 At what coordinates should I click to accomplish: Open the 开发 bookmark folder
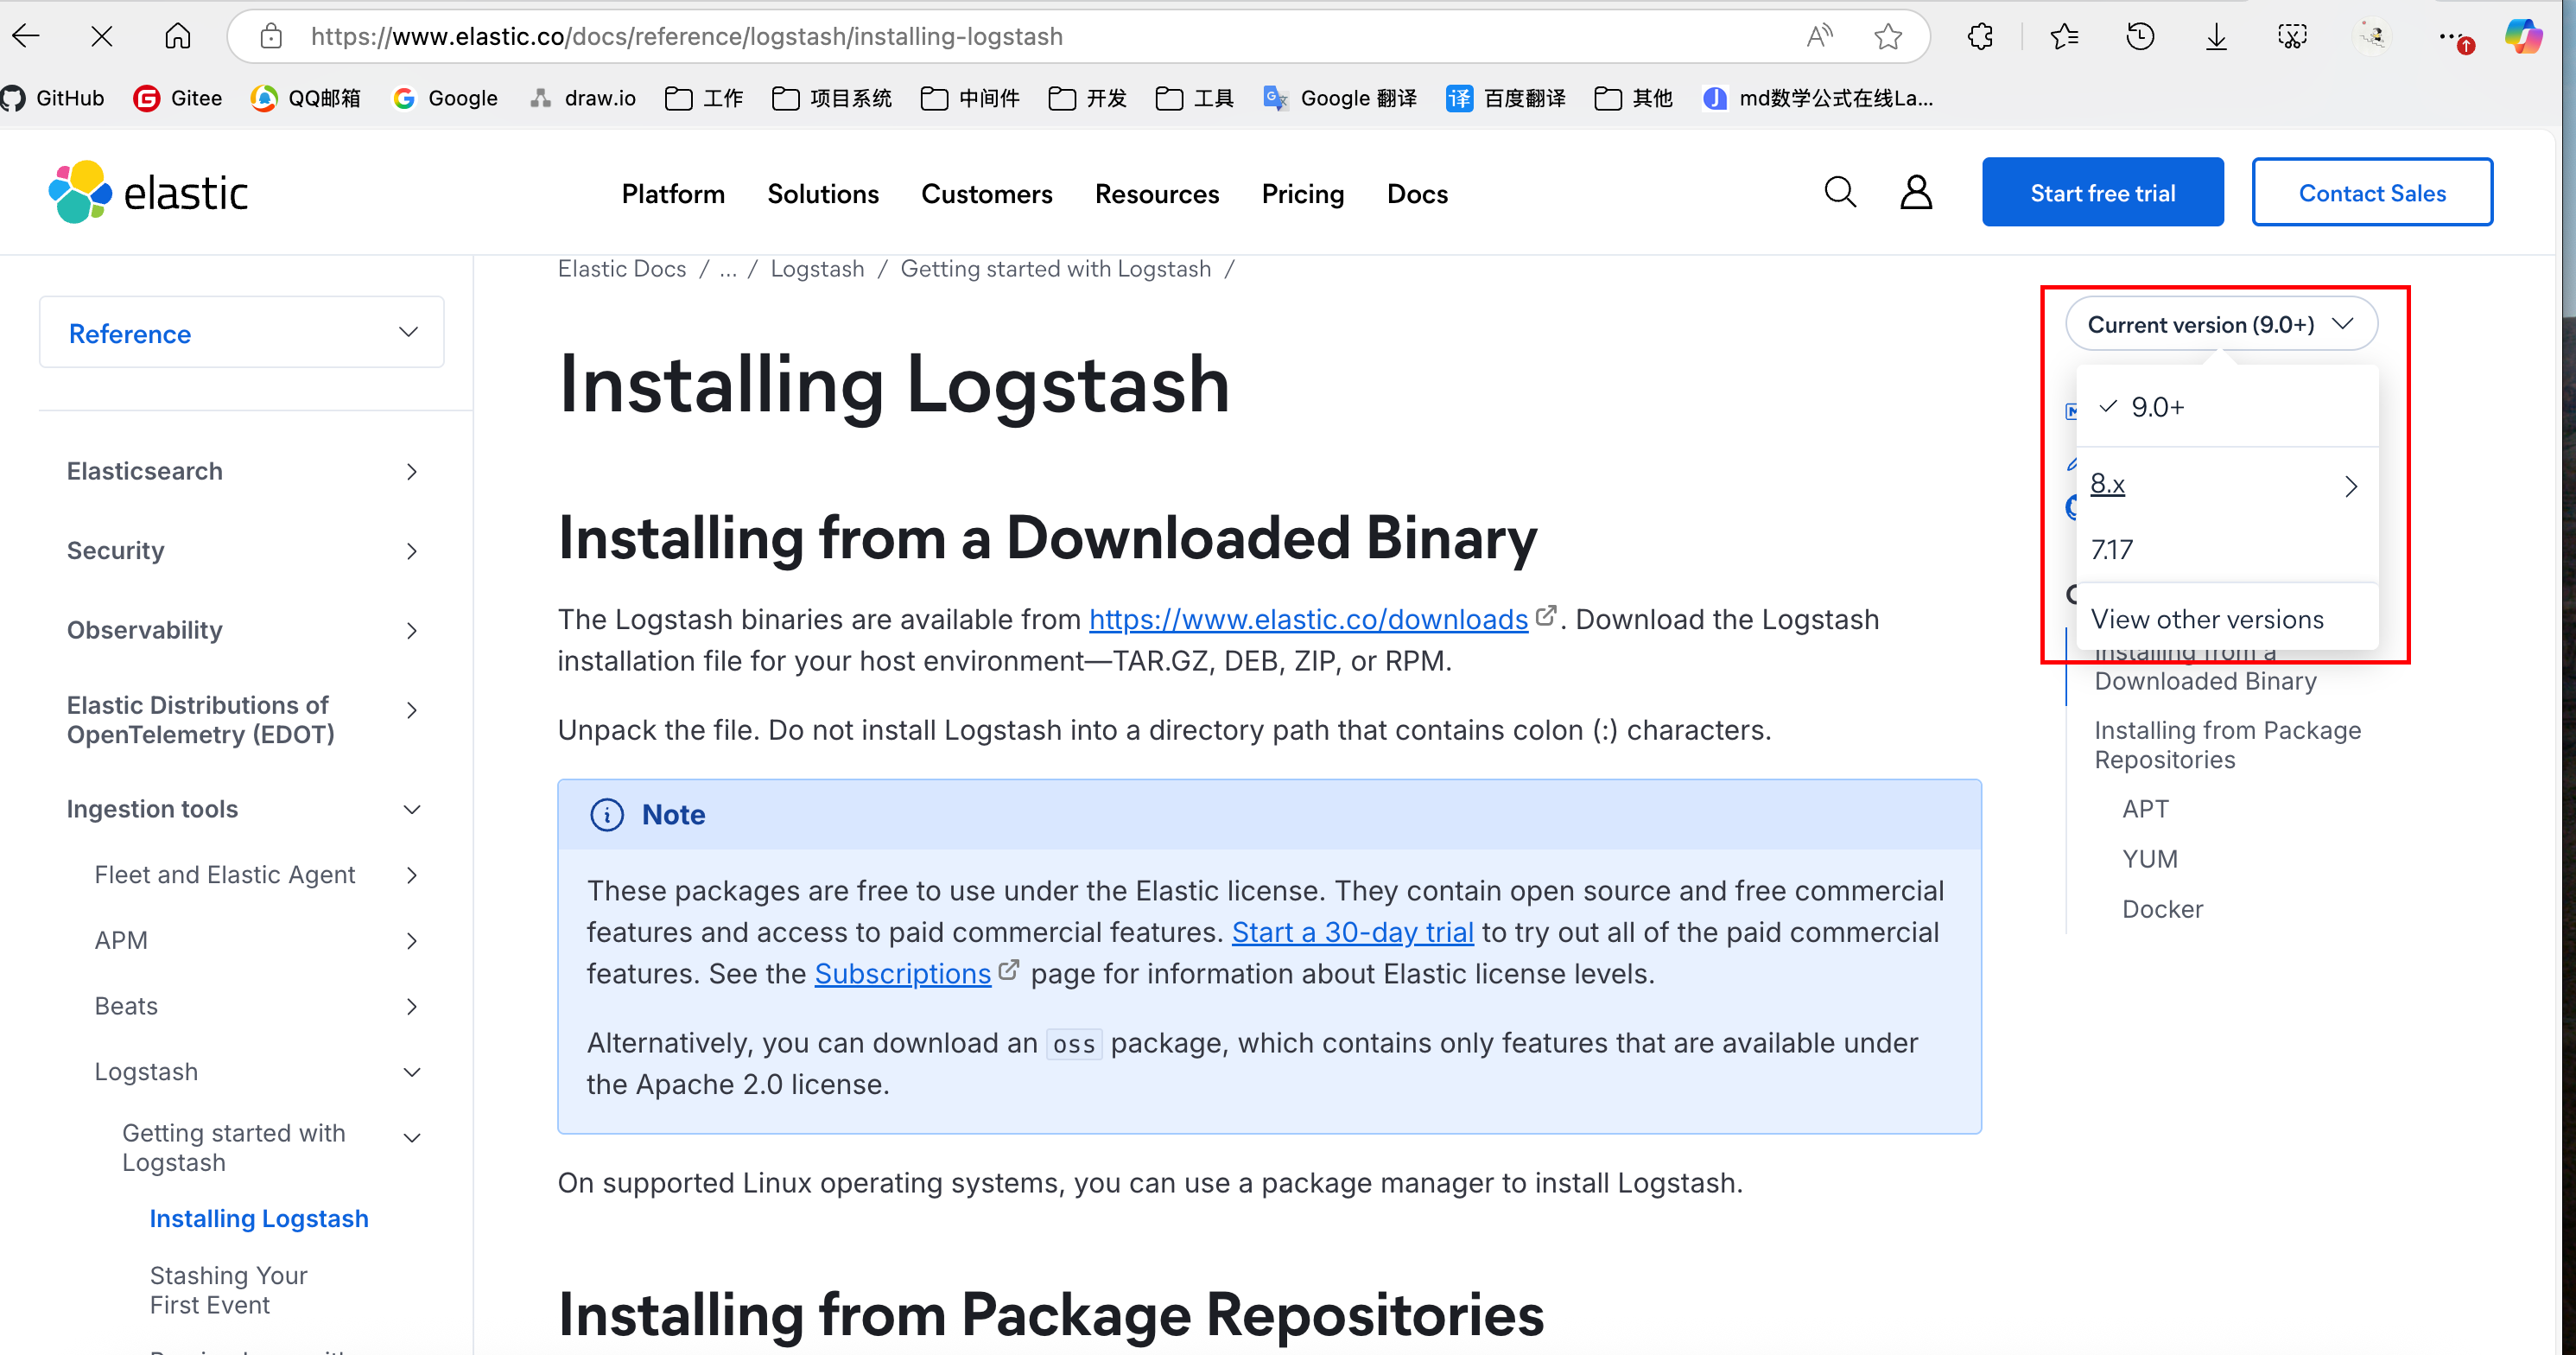tap(1088, 98)
